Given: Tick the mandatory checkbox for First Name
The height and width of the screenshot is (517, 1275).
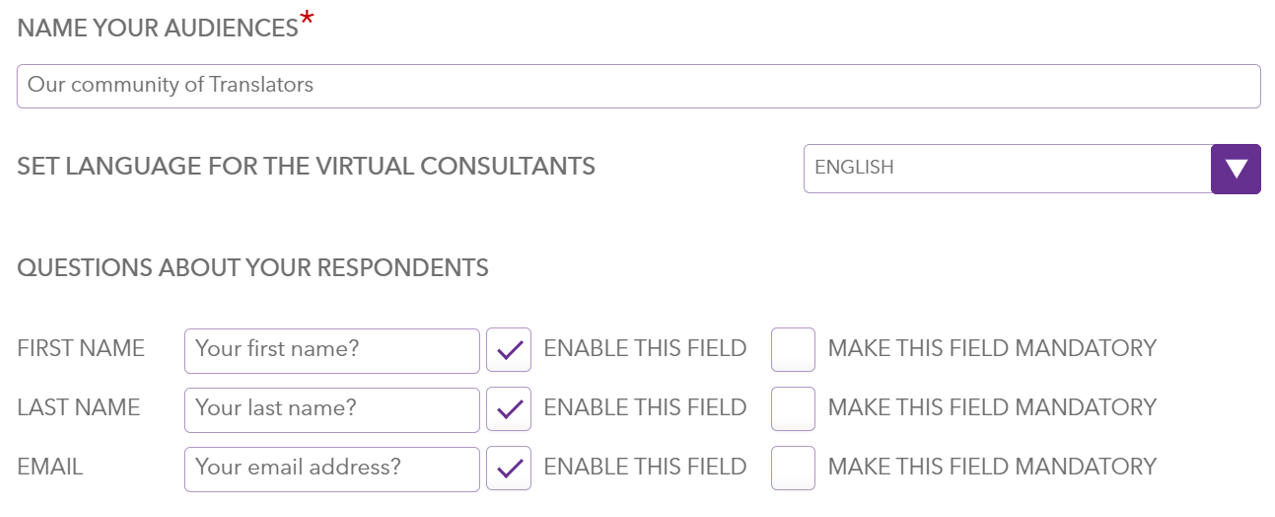Looking at the screenshot, I should tap(793, 350).
